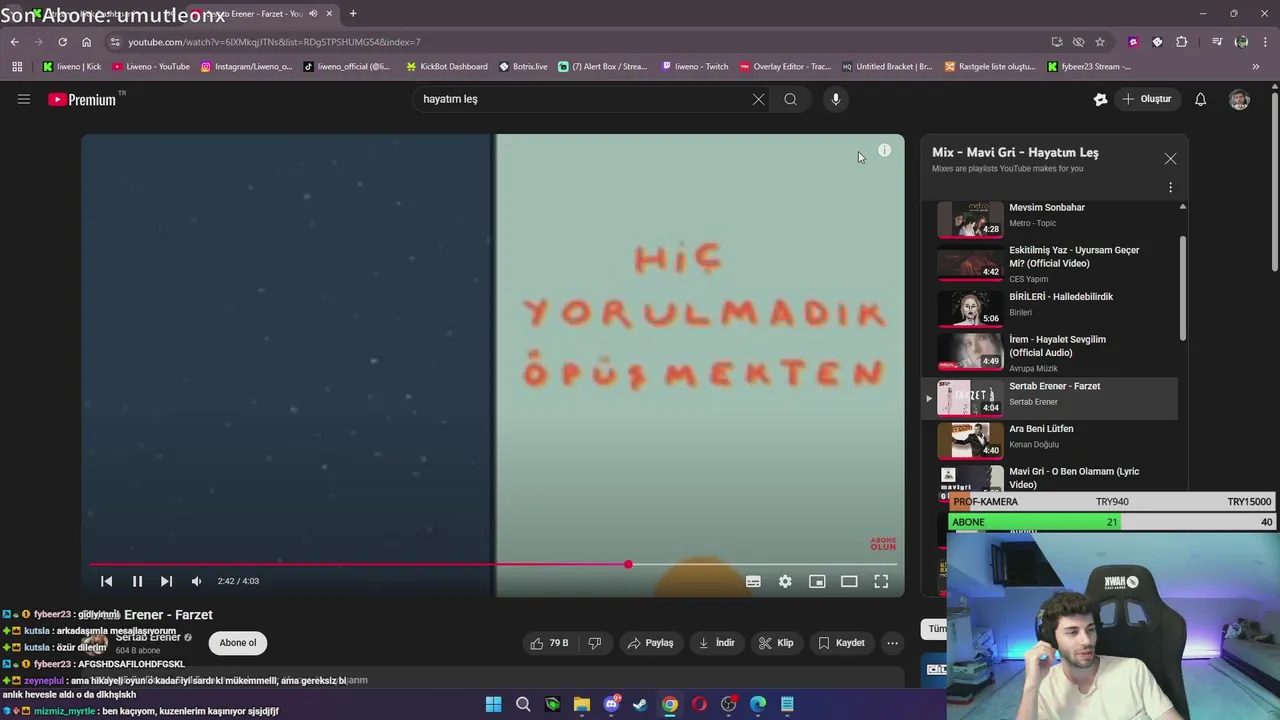Open Steam from the taskbar
Screen dimensions: 1280x720
(641, 704)
